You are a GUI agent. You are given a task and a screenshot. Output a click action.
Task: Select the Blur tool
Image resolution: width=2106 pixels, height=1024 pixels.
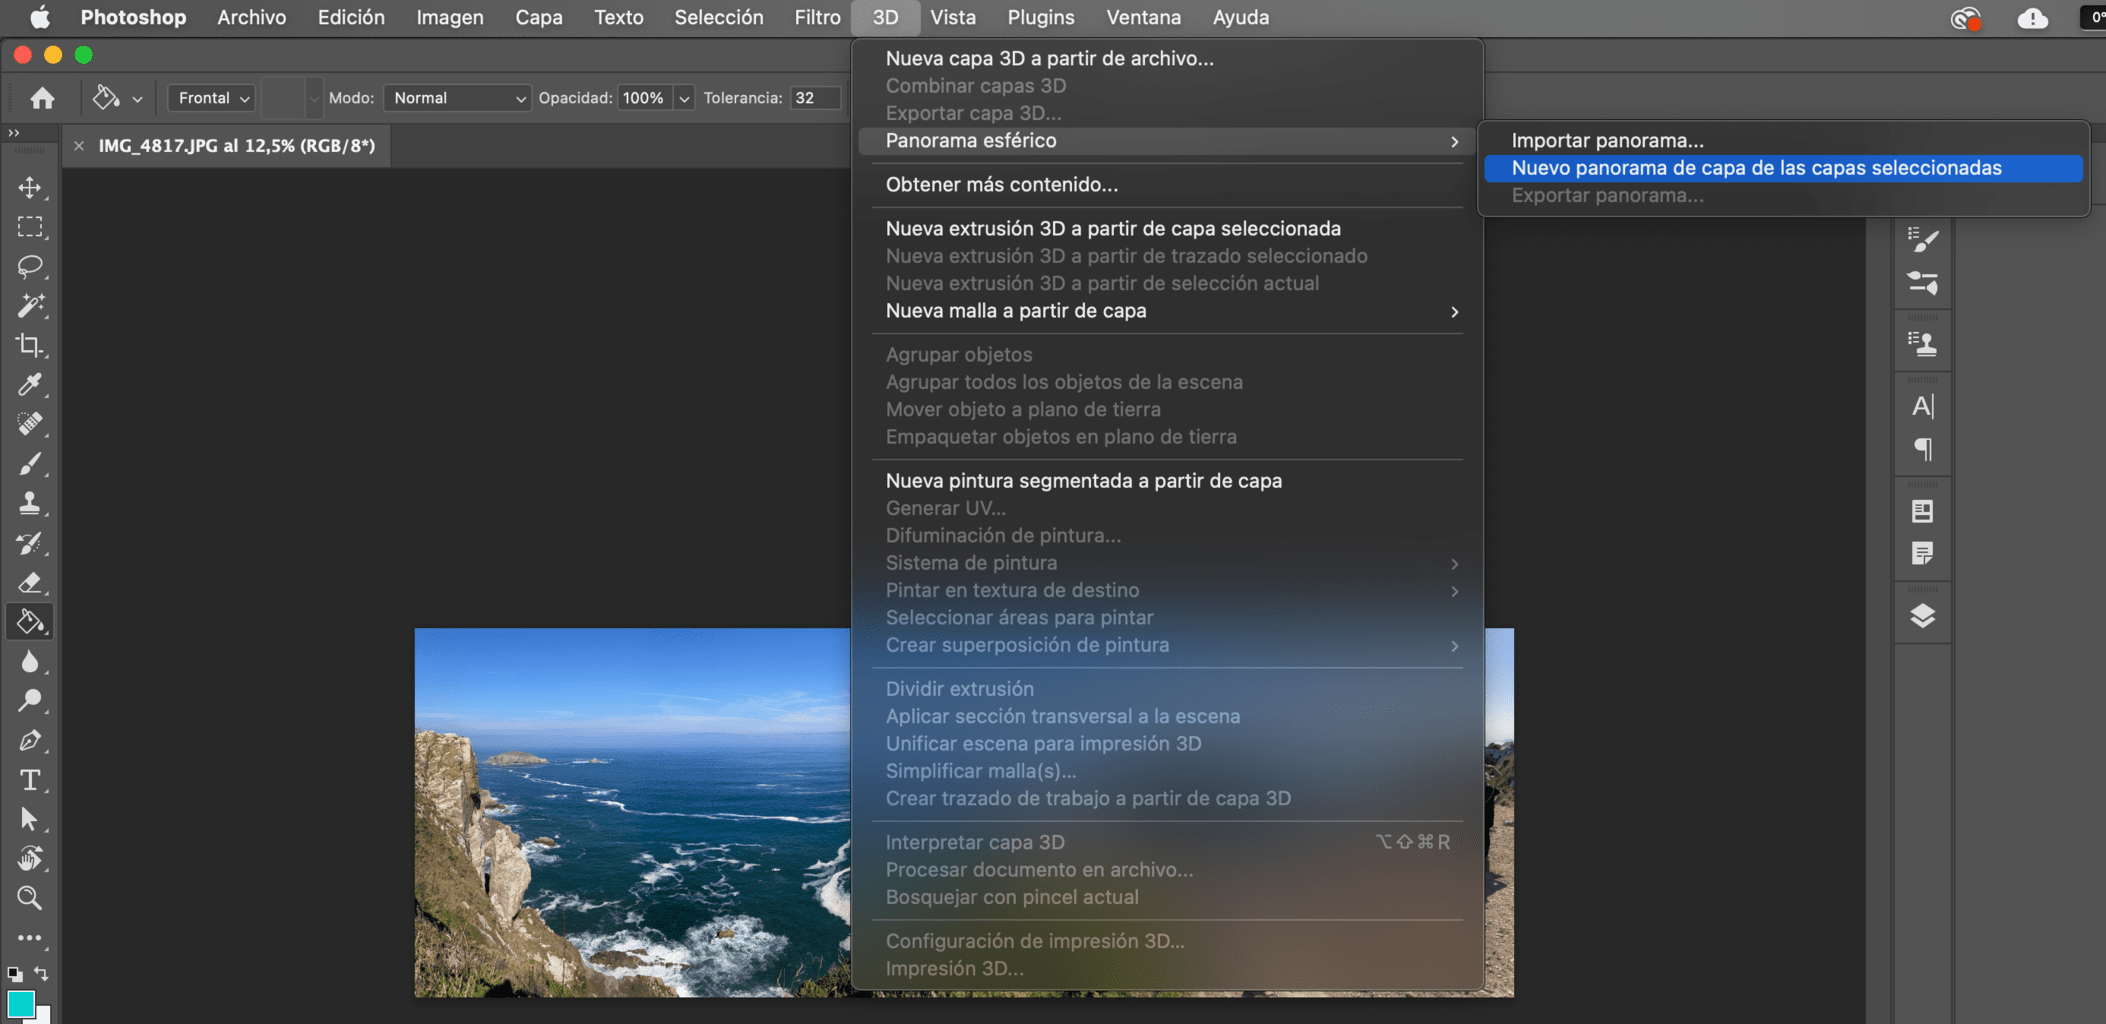[30, 661]
